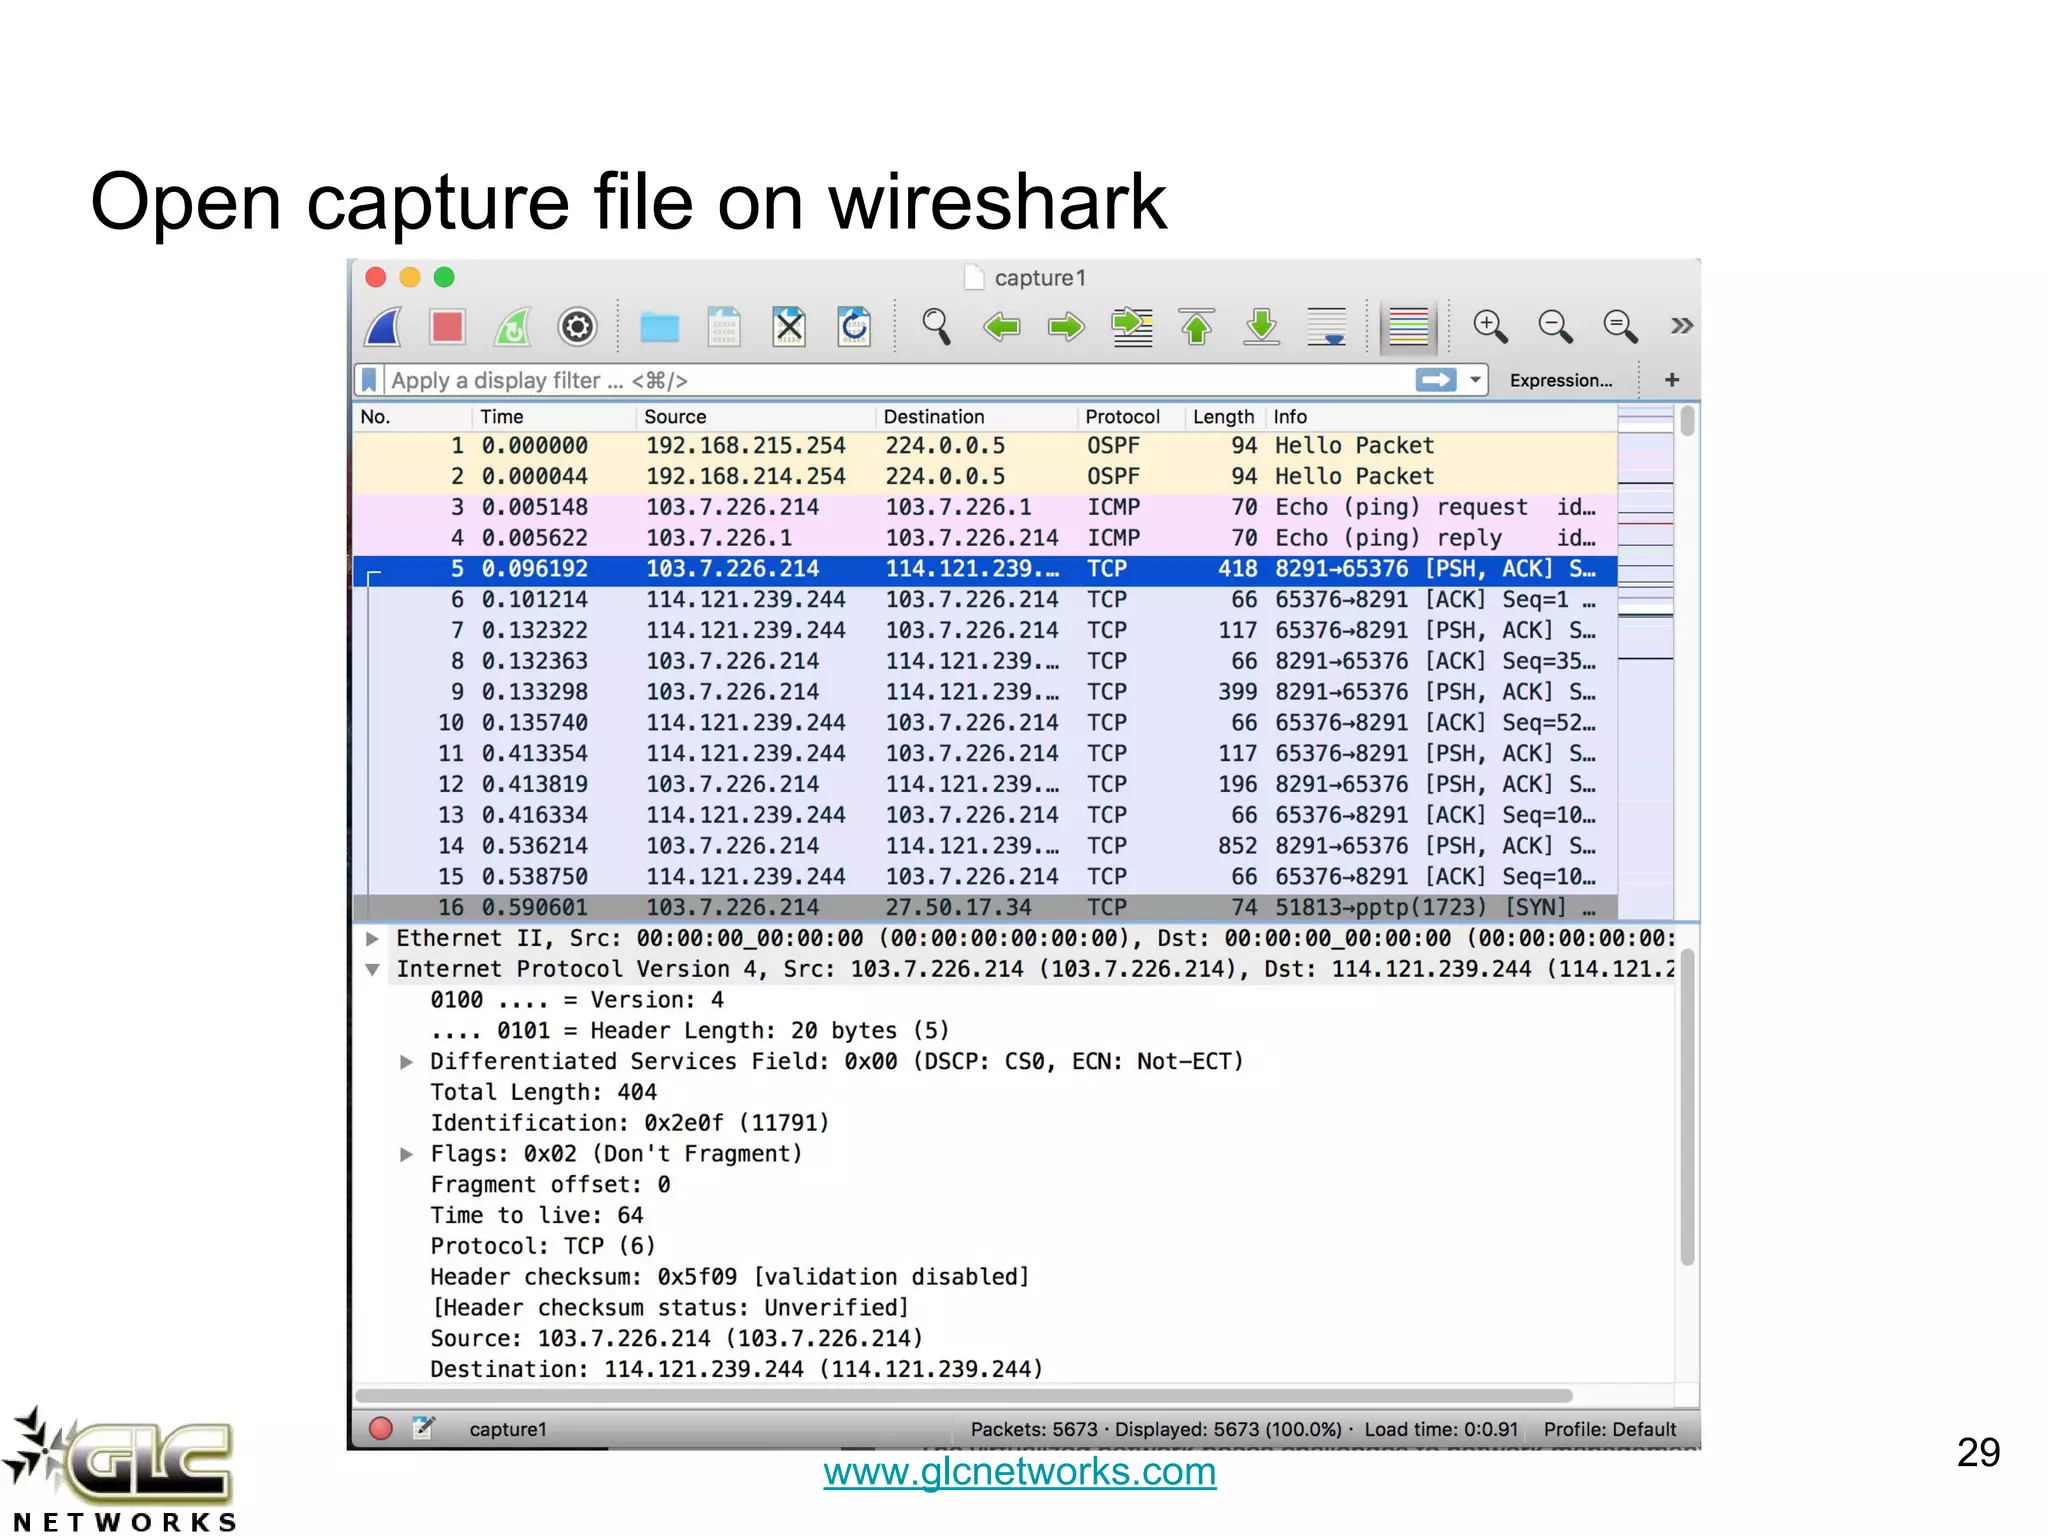Go to specified packet icon
The image size is (2048, 1536).
1132,327
